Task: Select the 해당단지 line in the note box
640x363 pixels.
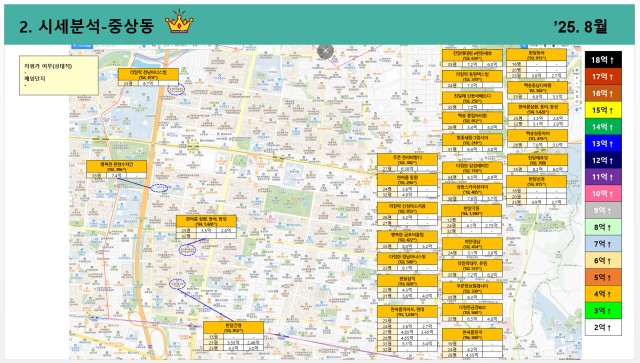Action: click(35, 78)
